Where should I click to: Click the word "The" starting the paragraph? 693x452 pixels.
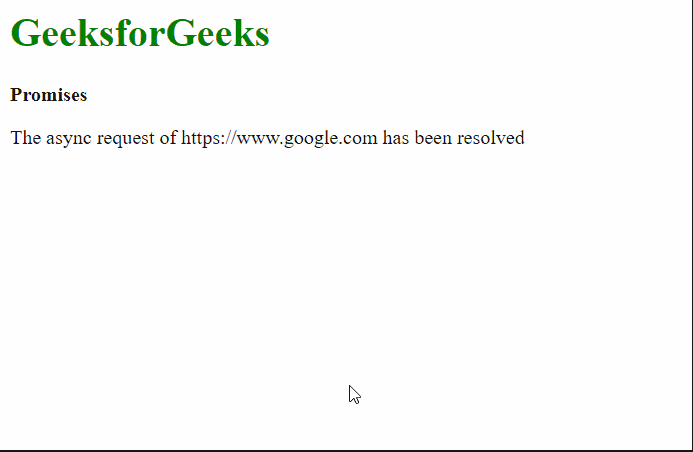coord(26,138)
